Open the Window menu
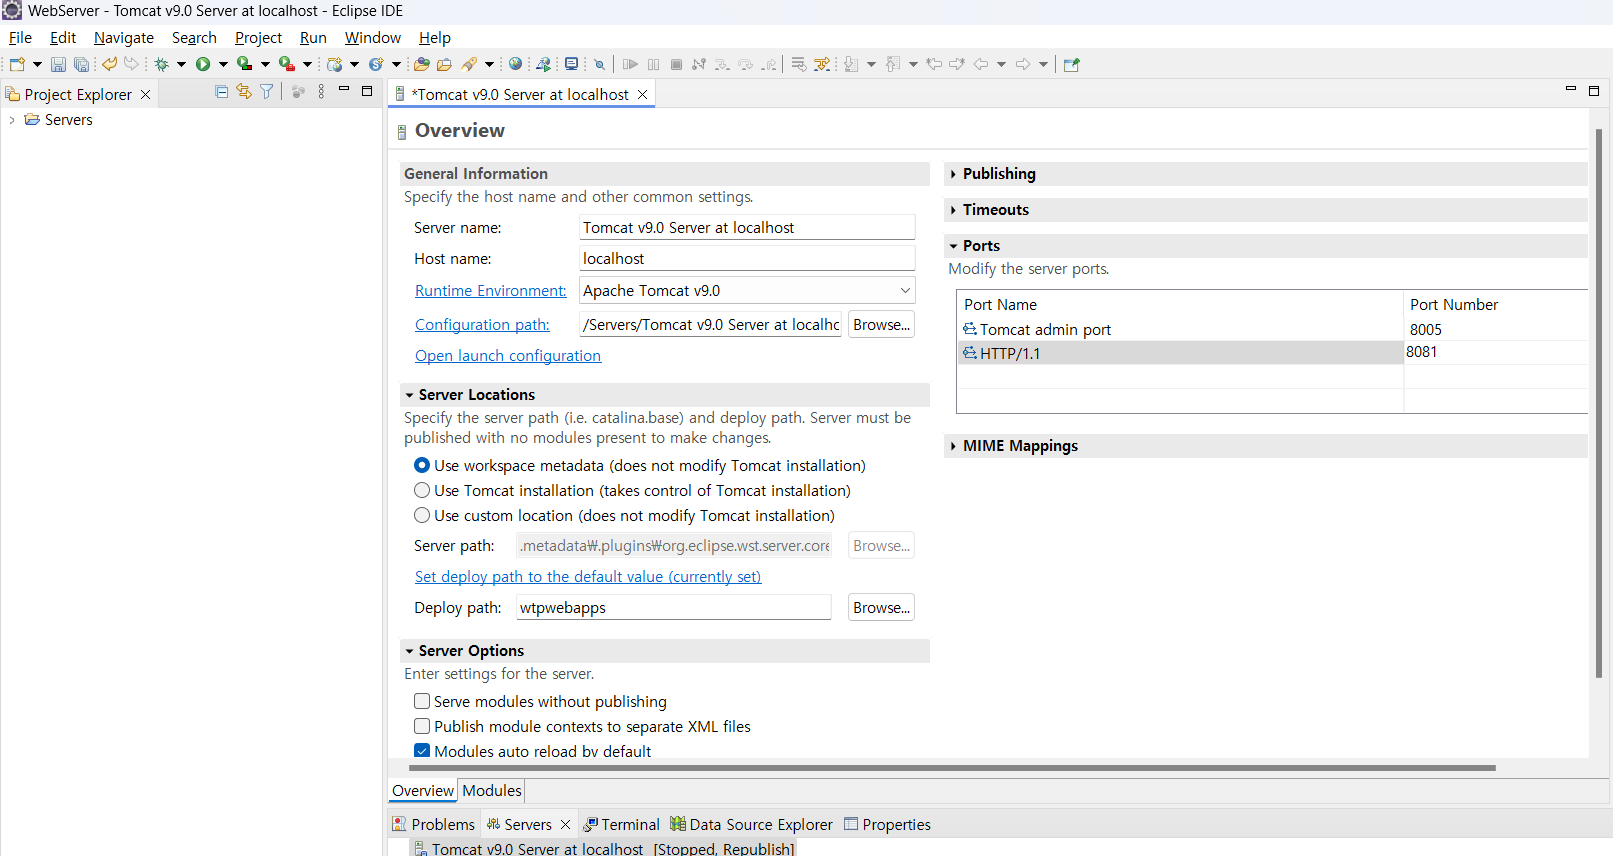Image resolution: width=1613 pixels, height=856 pixels. [x=373, y=38]
